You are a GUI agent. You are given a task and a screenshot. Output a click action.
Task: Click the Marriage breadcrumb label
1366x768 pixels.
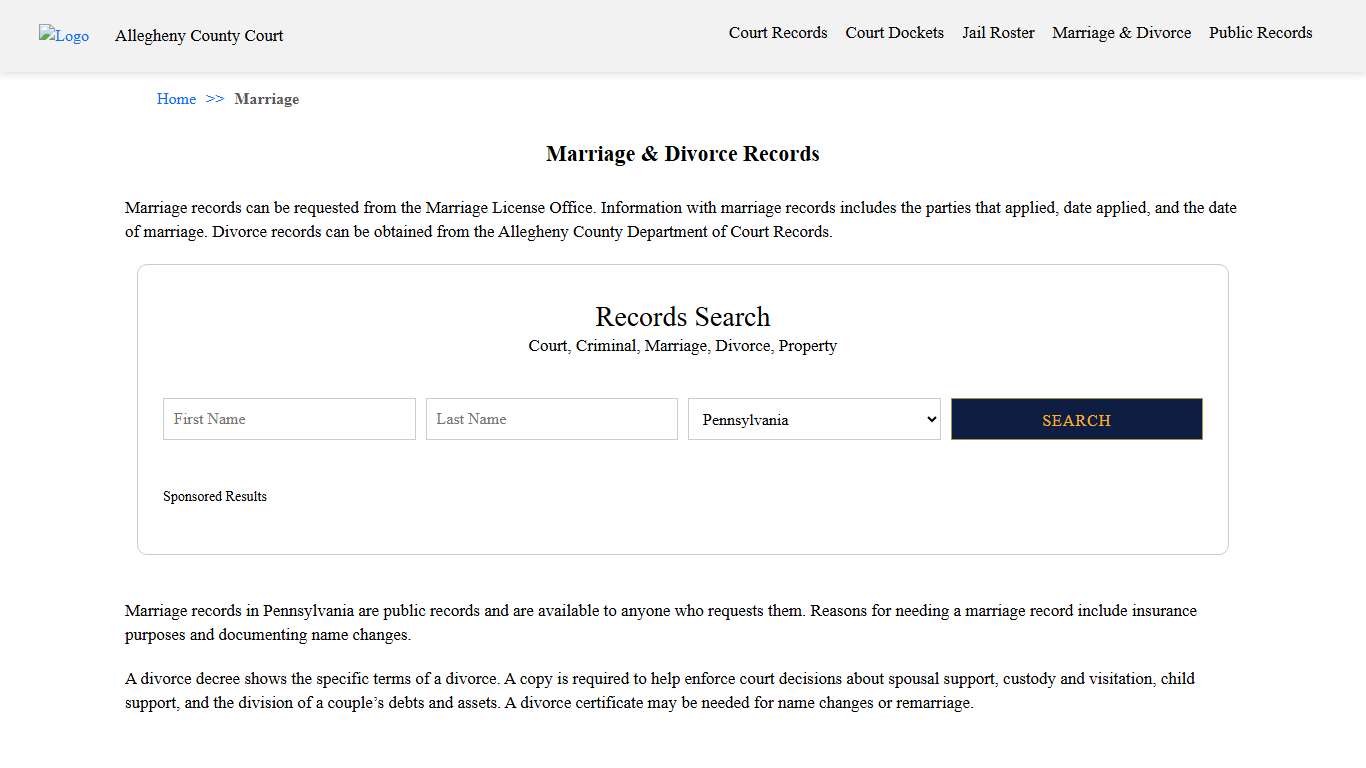point(266,99)
